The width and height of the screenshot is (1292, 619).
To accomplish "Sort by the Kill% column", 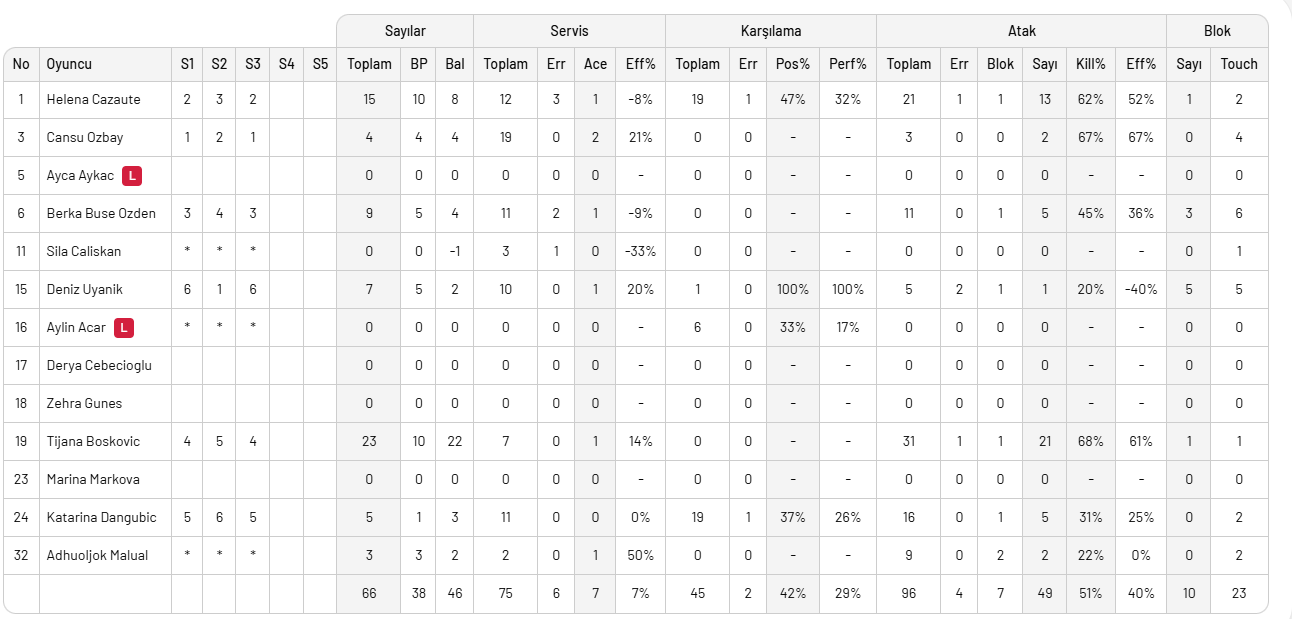I will pos(1090,64).
